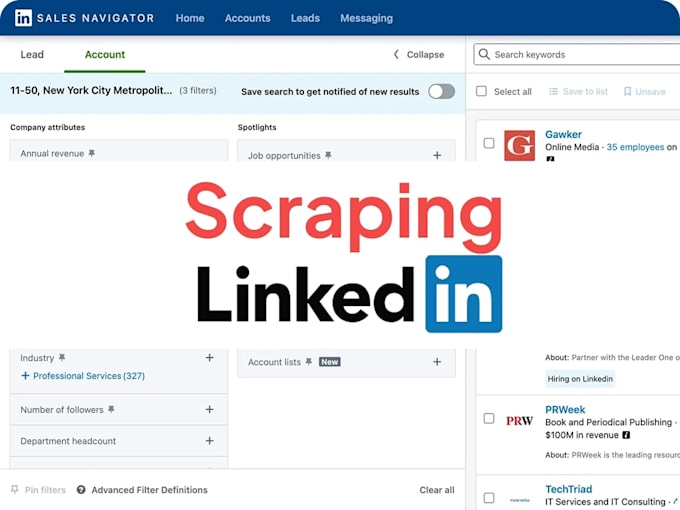Expand the Job opportunities filter
This screenshot has width=680, height=510.
point(437,155)
